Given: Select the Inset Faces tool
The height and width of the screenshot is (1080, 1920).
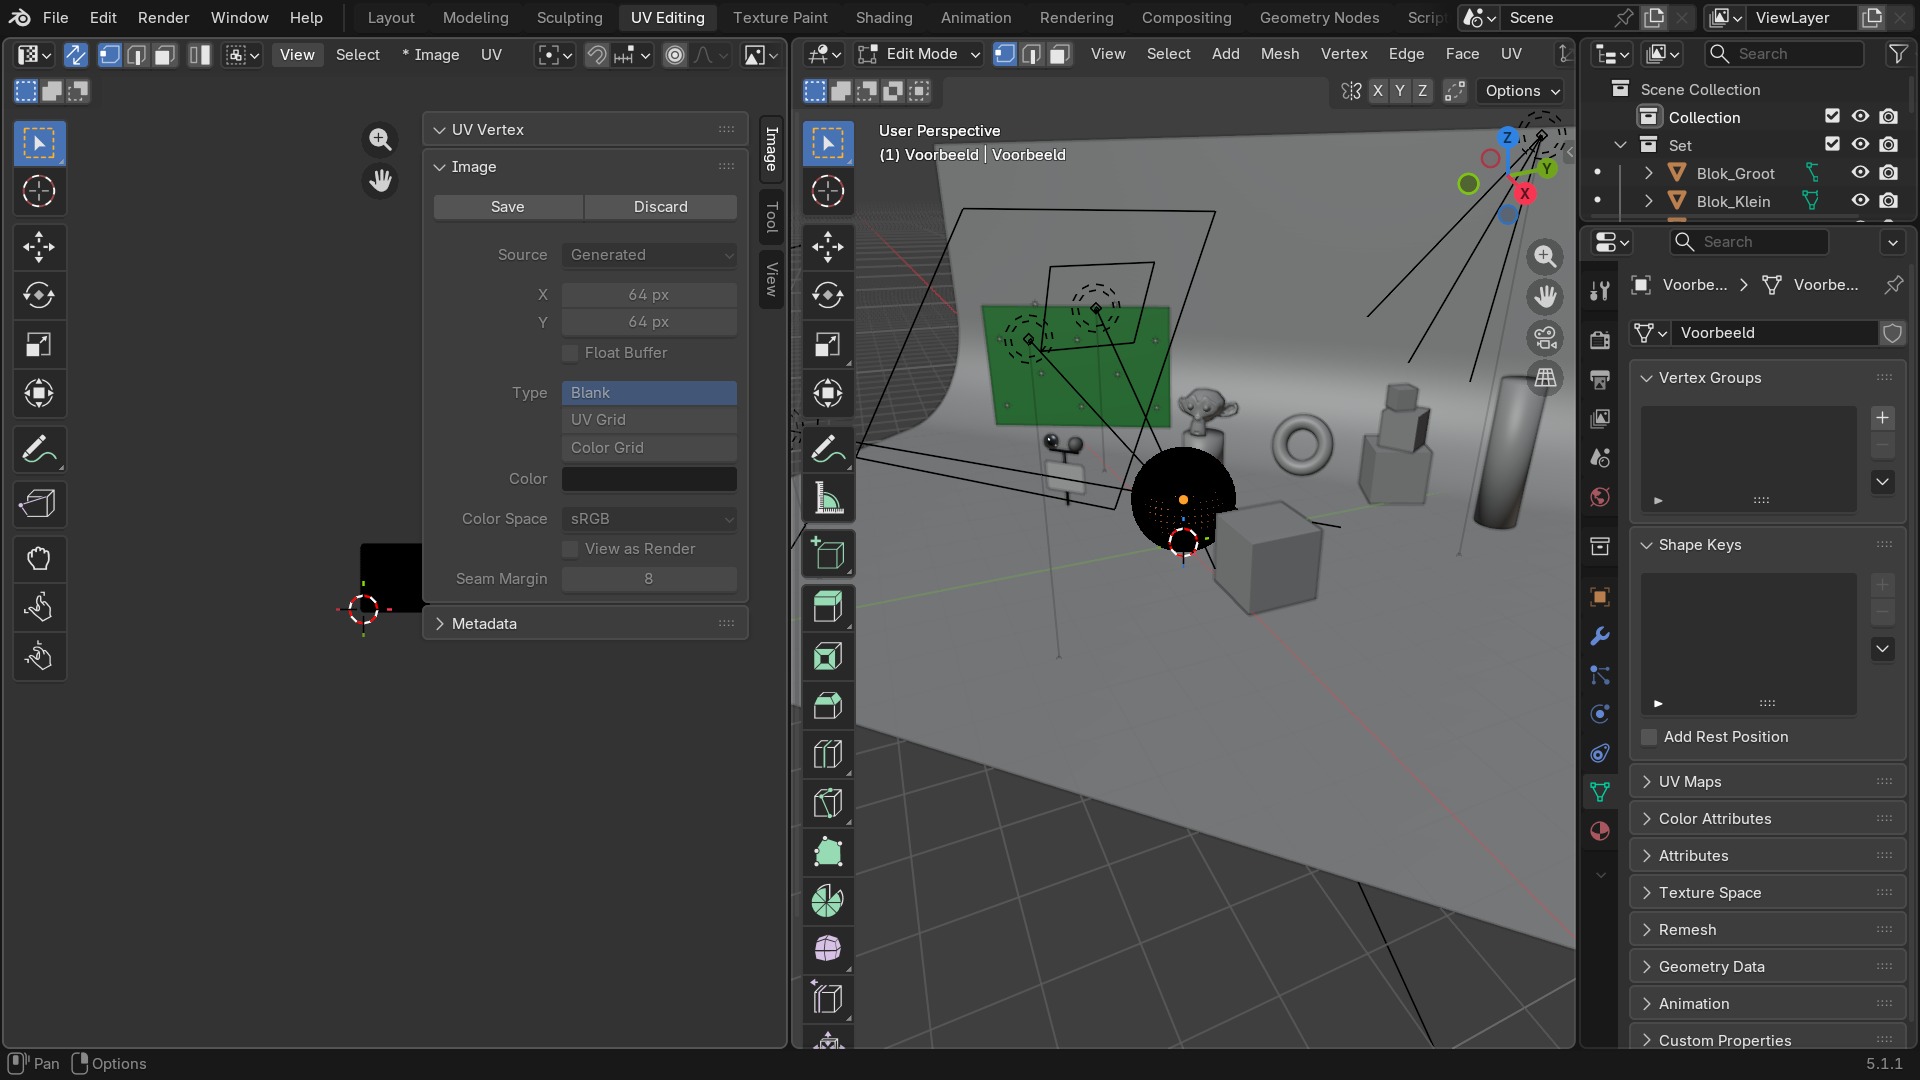Looking at the screenshot, I should (828, 656).
